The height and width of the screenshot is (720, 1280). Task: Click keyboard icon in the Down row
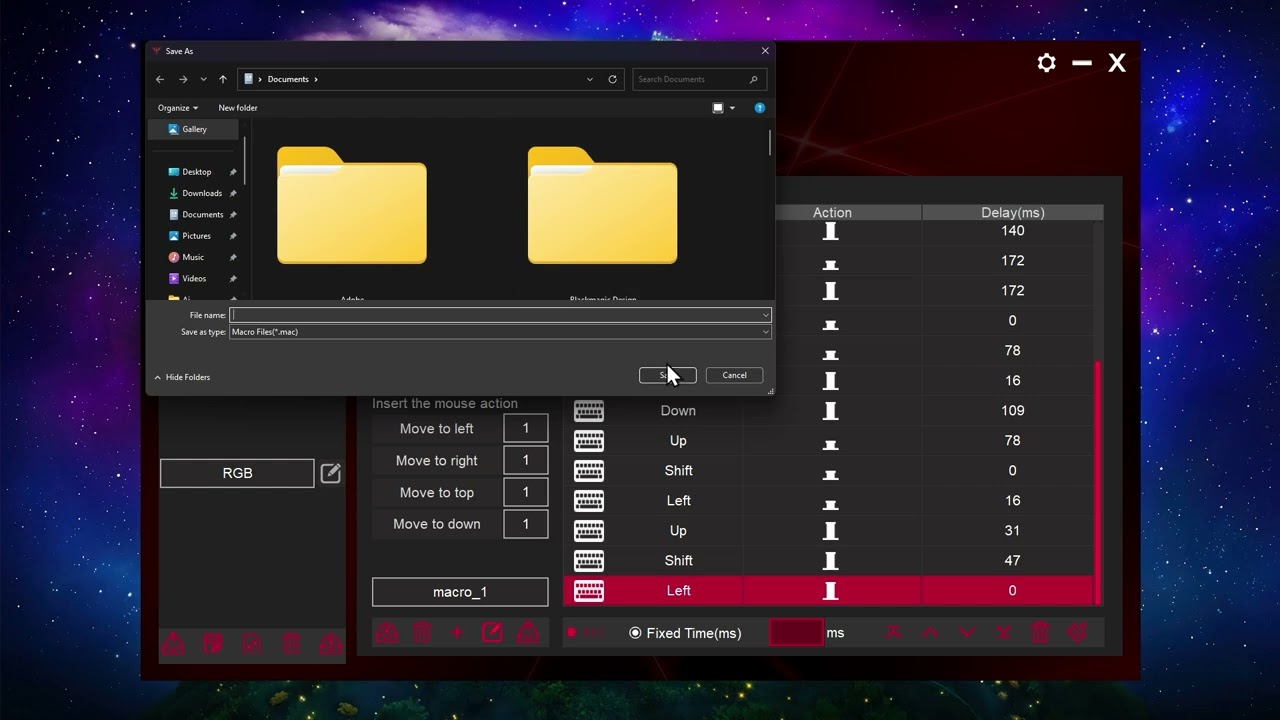click(589, 411)
